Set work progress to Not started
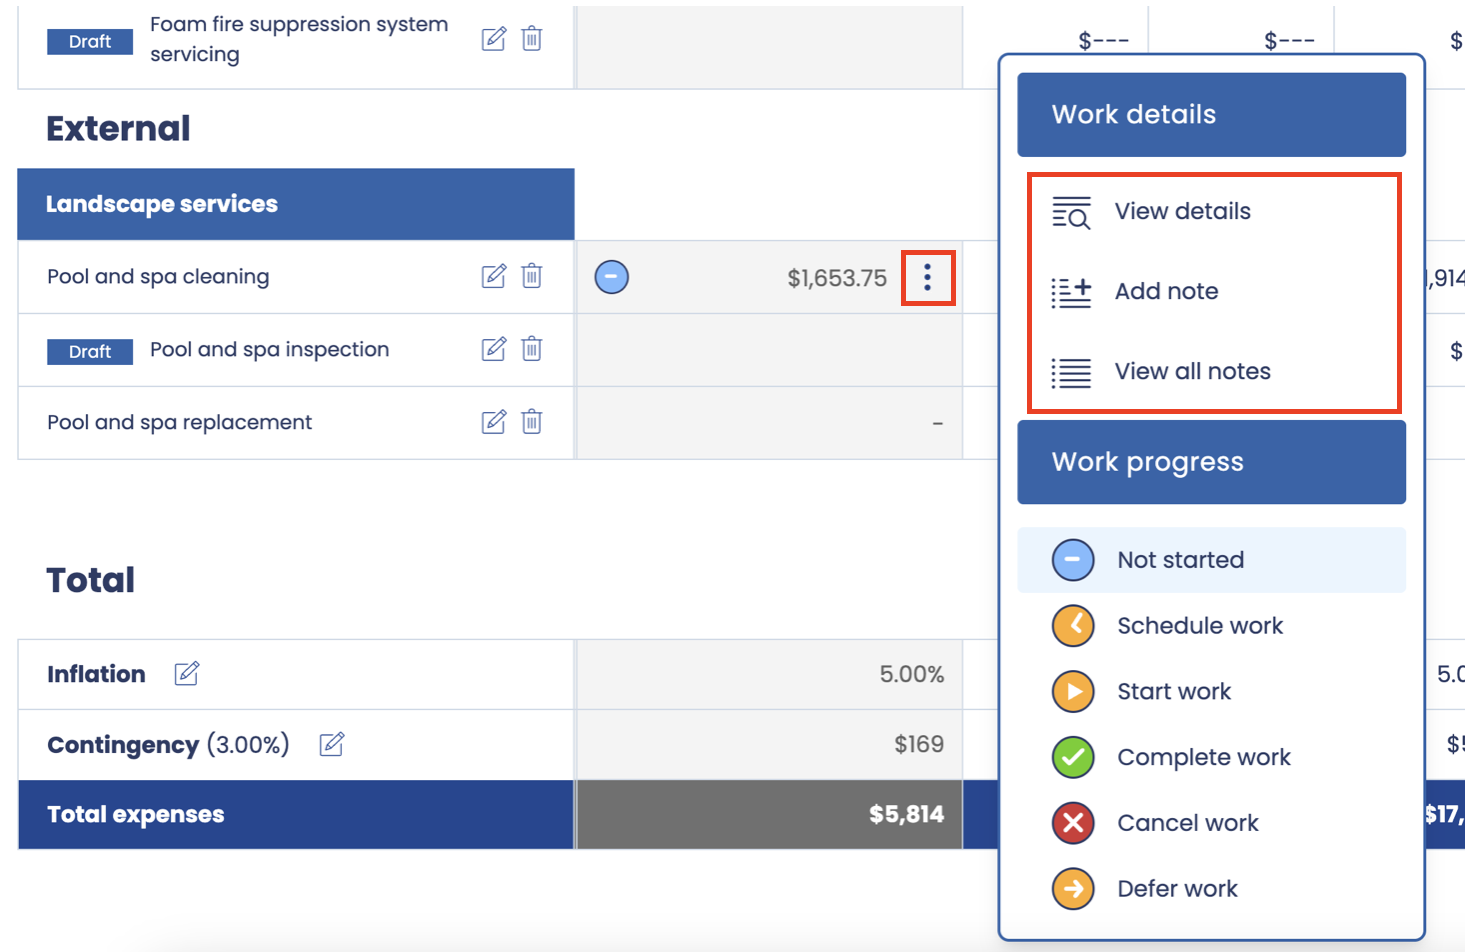Image resolution: width=1468 pixels, height=952 pixels. pos(1180,560)
